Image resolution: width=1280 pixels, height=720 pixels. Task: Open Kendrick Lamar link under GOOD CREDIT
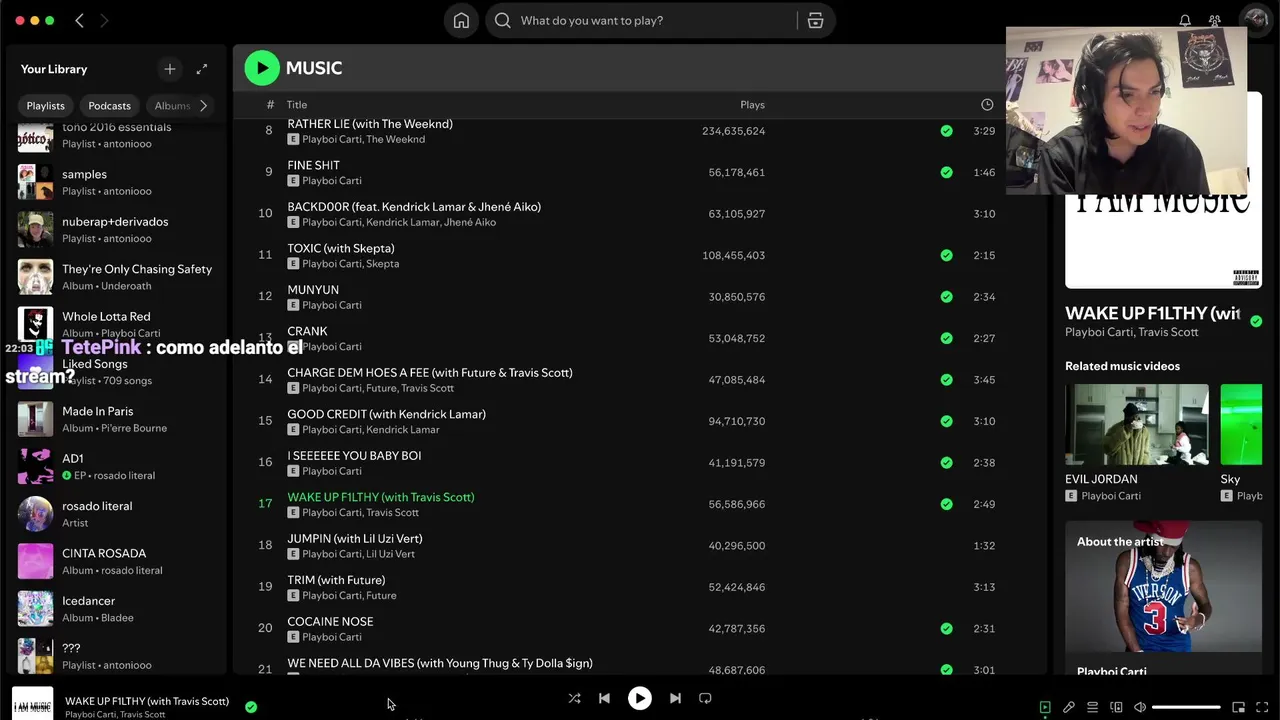click(402, 430)
